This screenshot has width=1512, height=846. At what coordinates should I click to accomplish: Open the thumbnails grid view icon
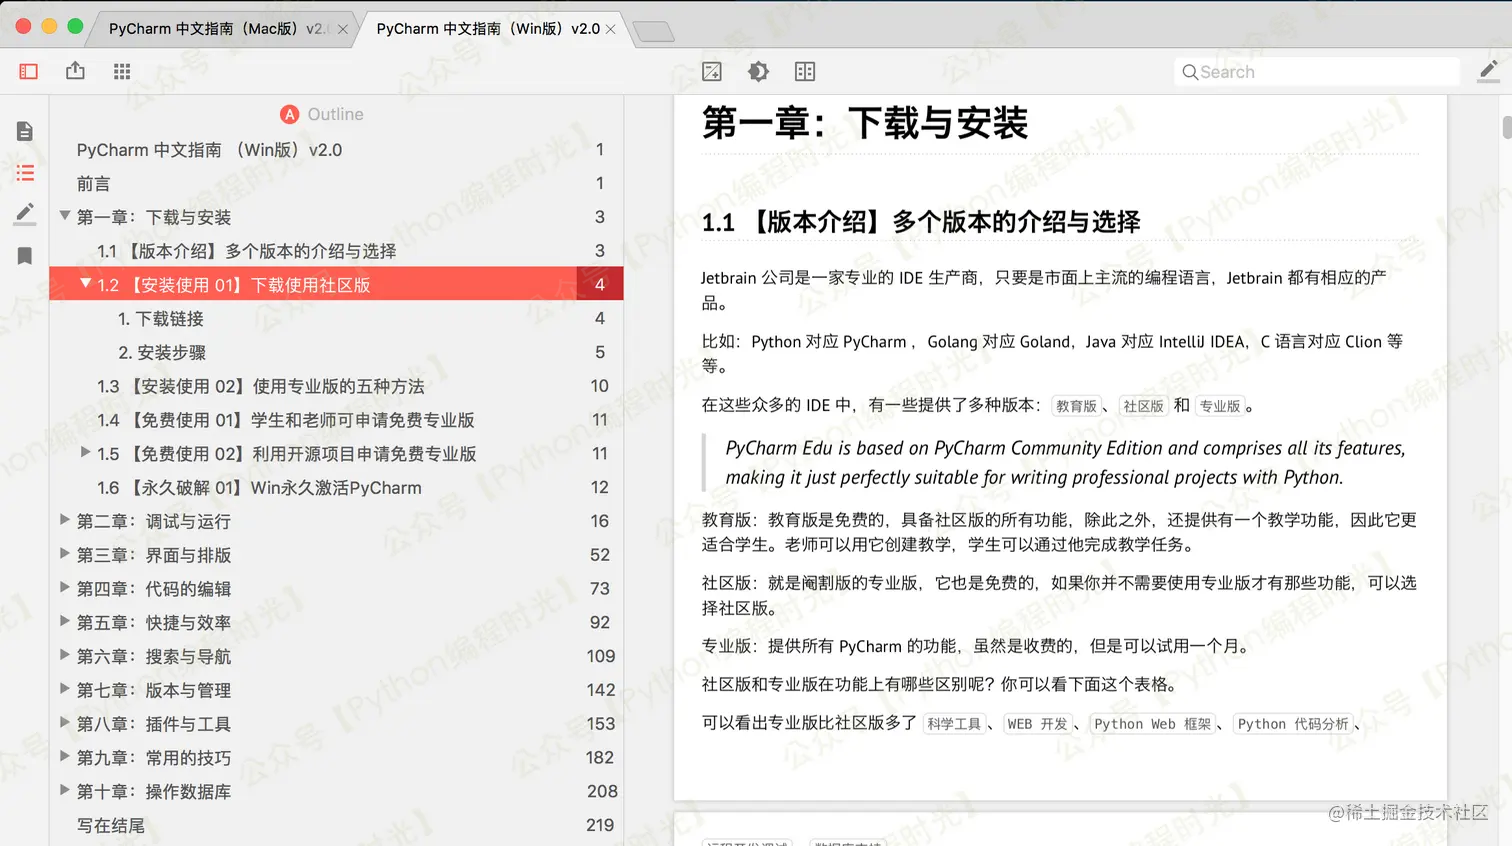[122, 71]
